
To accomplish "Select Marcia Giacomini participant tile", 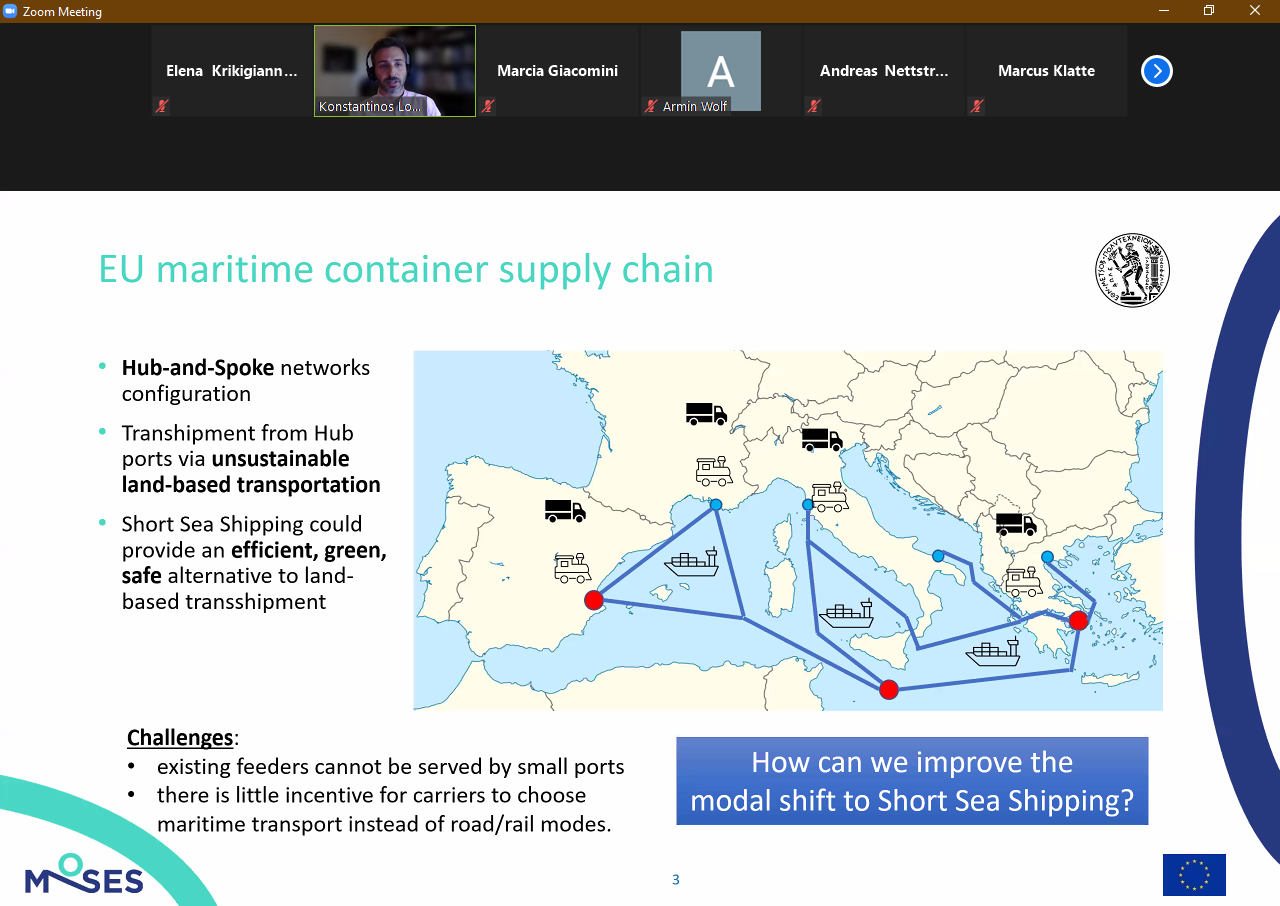I will click(558, 71).
